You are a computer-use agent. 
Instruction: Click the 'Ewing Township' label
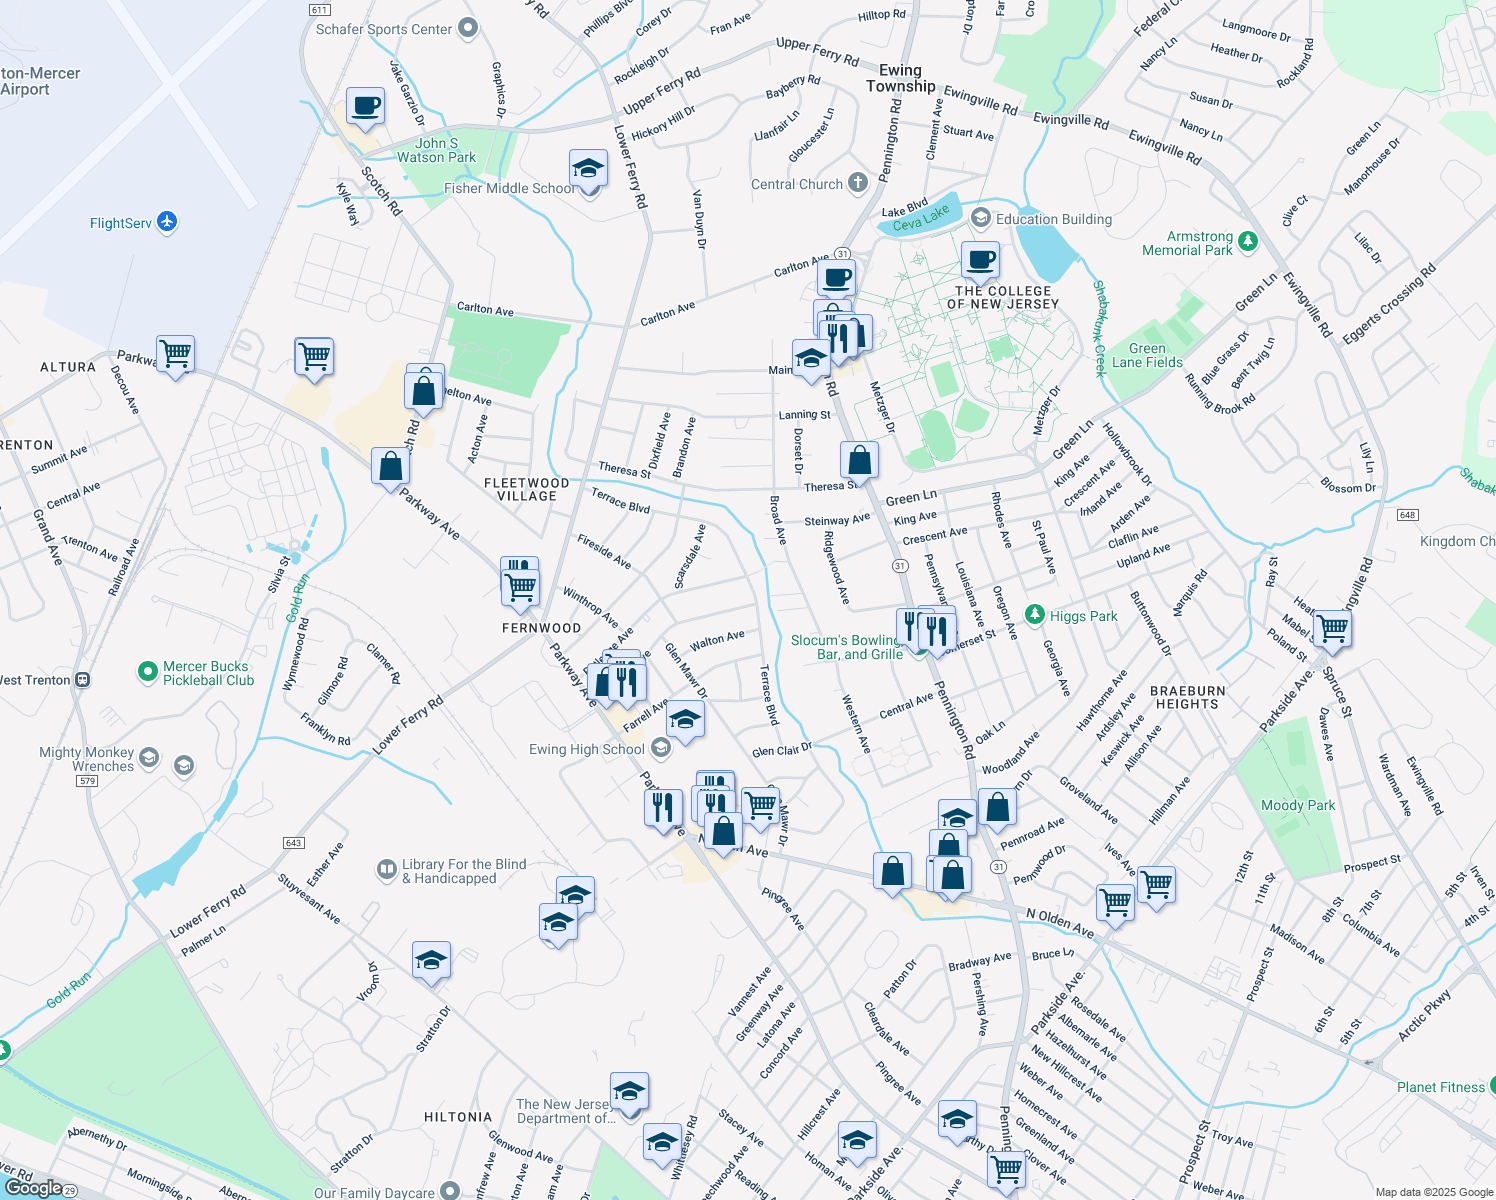pyautogui.click(x=900, y=78)
